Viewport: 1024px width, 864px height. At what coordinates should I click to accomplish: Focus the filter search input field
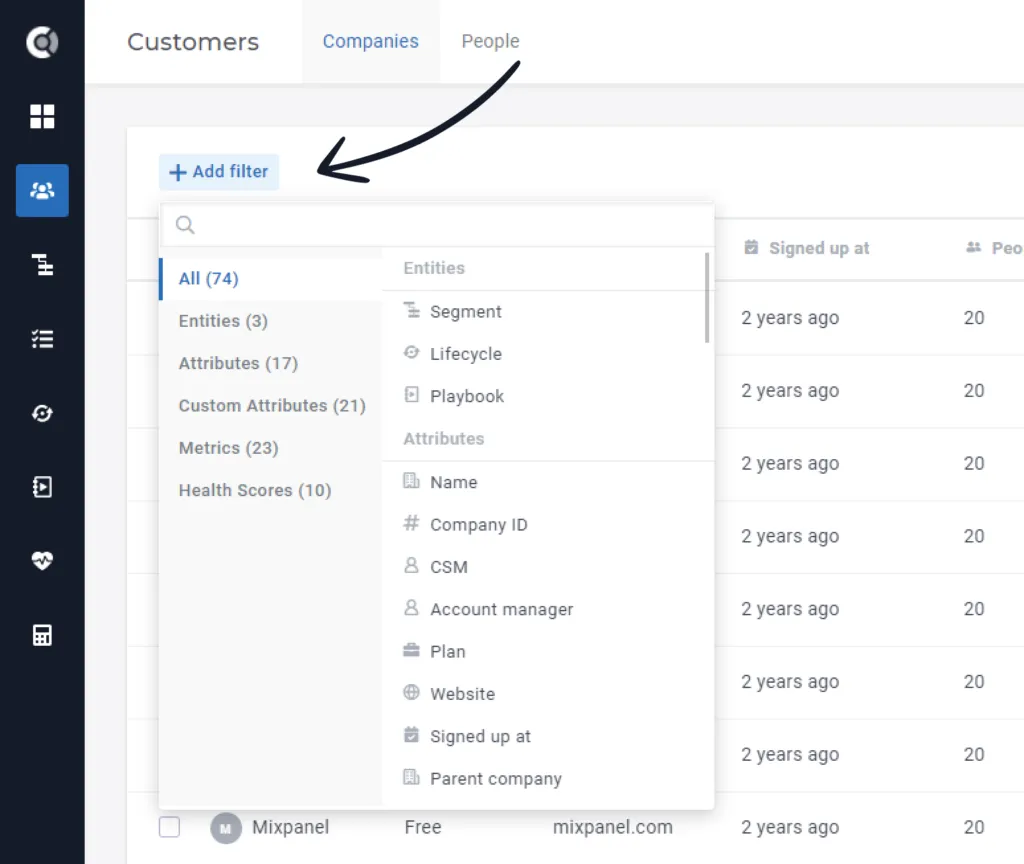[437, 225]
